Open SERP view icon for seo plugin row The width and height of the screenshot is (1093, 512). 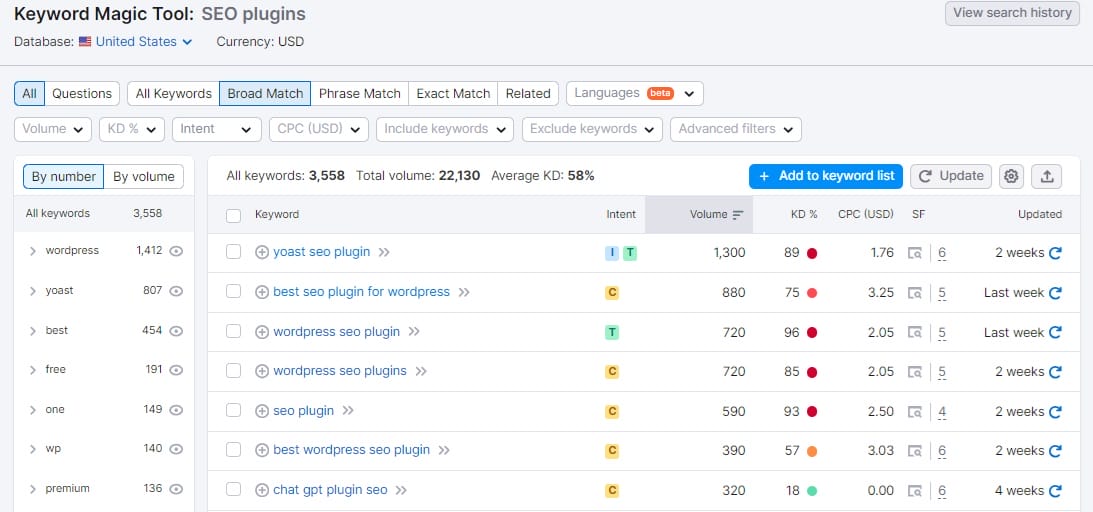(915, 412)
